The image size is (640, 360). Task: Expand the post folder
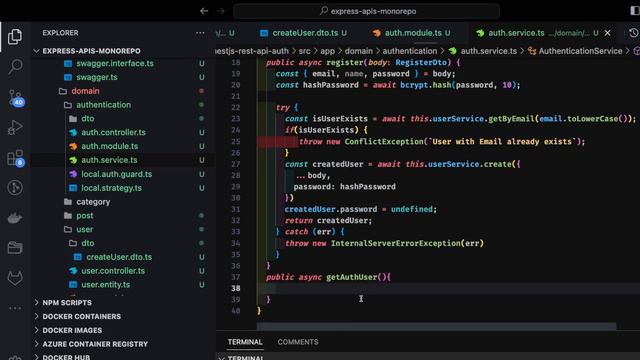[x=84, y=216]
